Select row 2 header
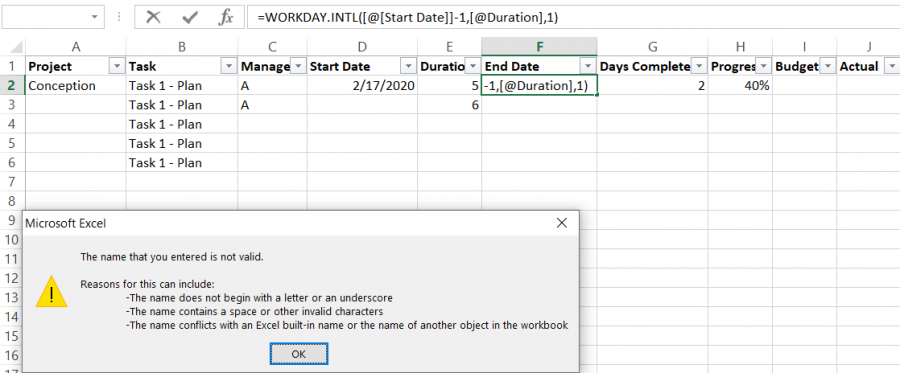Viewport: 900px width, 373px height. [x=13, y=86]
